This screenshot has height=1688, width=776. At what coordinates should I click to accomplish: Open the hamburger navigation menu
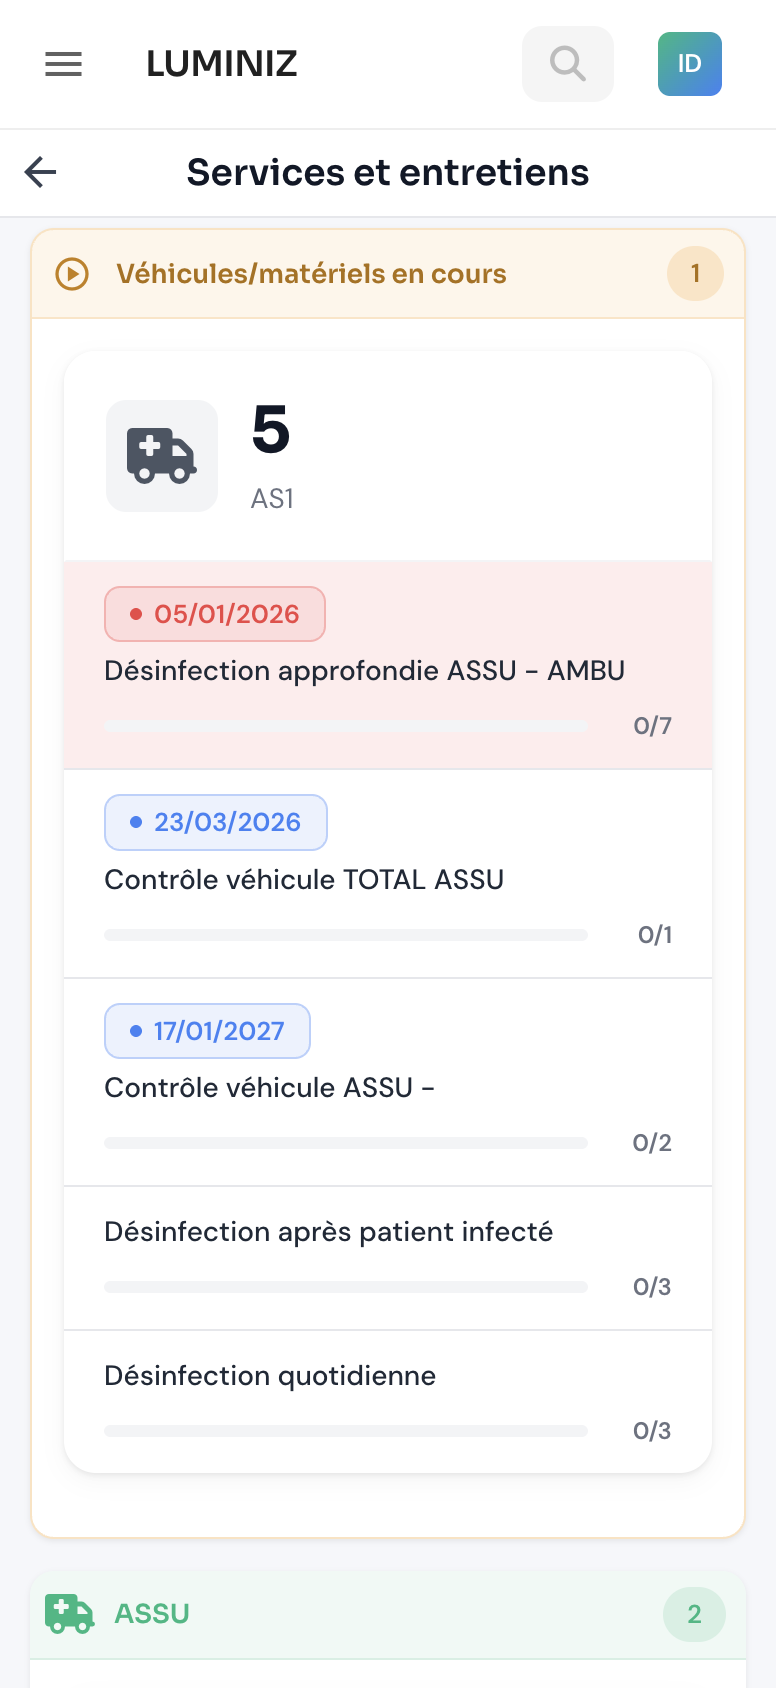click(64, 64)
